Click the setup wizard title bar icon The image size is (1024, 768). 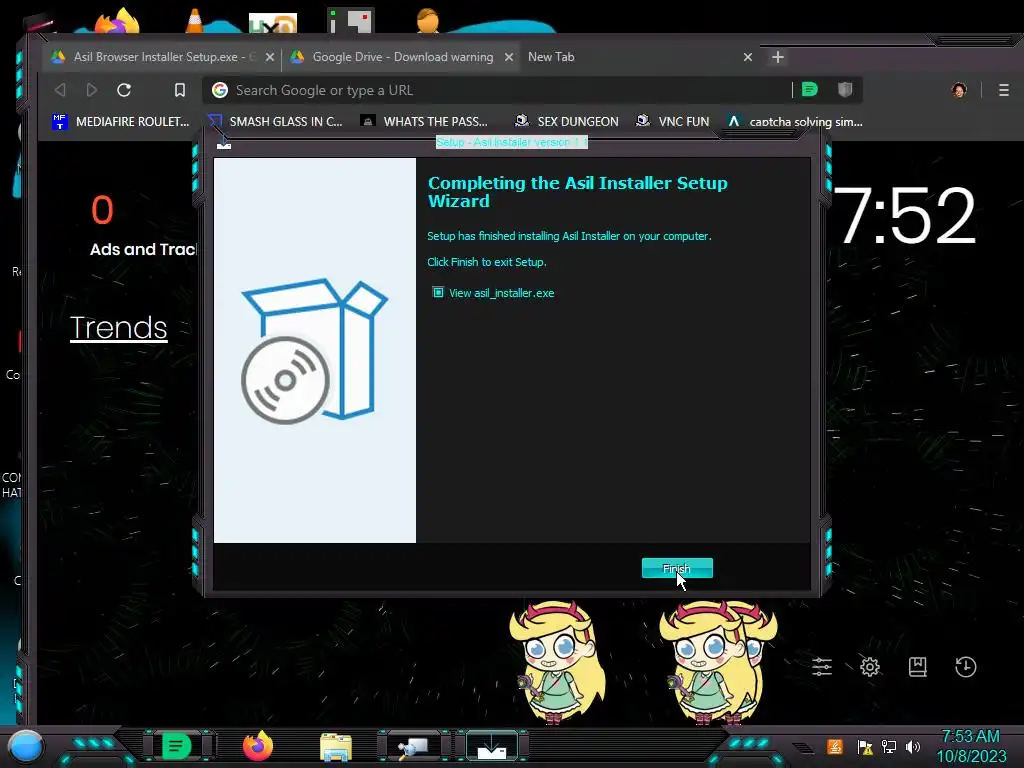click(x=224, y=145)
